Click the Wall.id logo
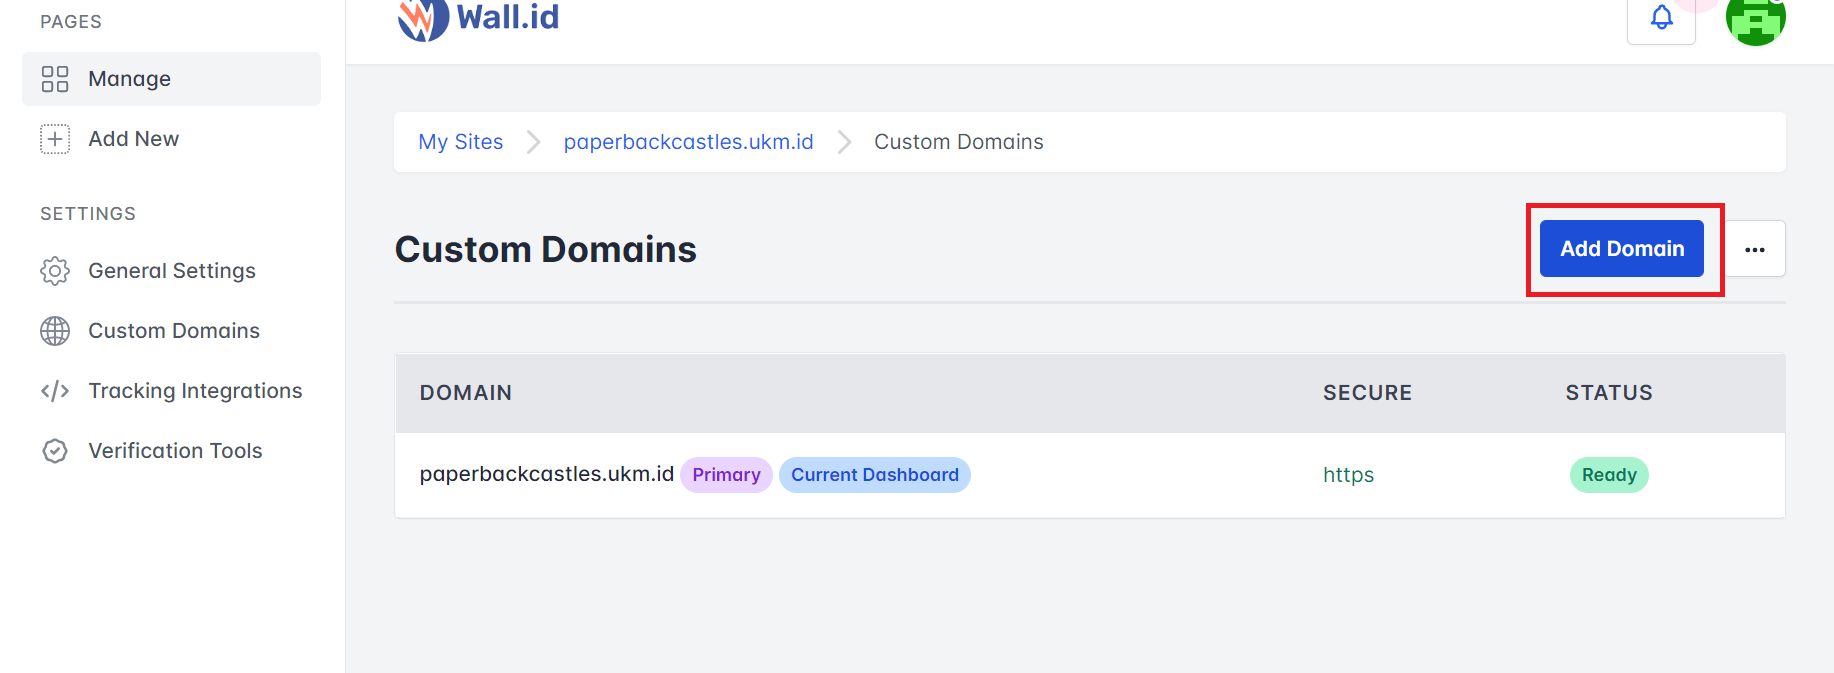The height and width of the screenshot is (673, 1834). pyautogui.click(x=479, y=18)
